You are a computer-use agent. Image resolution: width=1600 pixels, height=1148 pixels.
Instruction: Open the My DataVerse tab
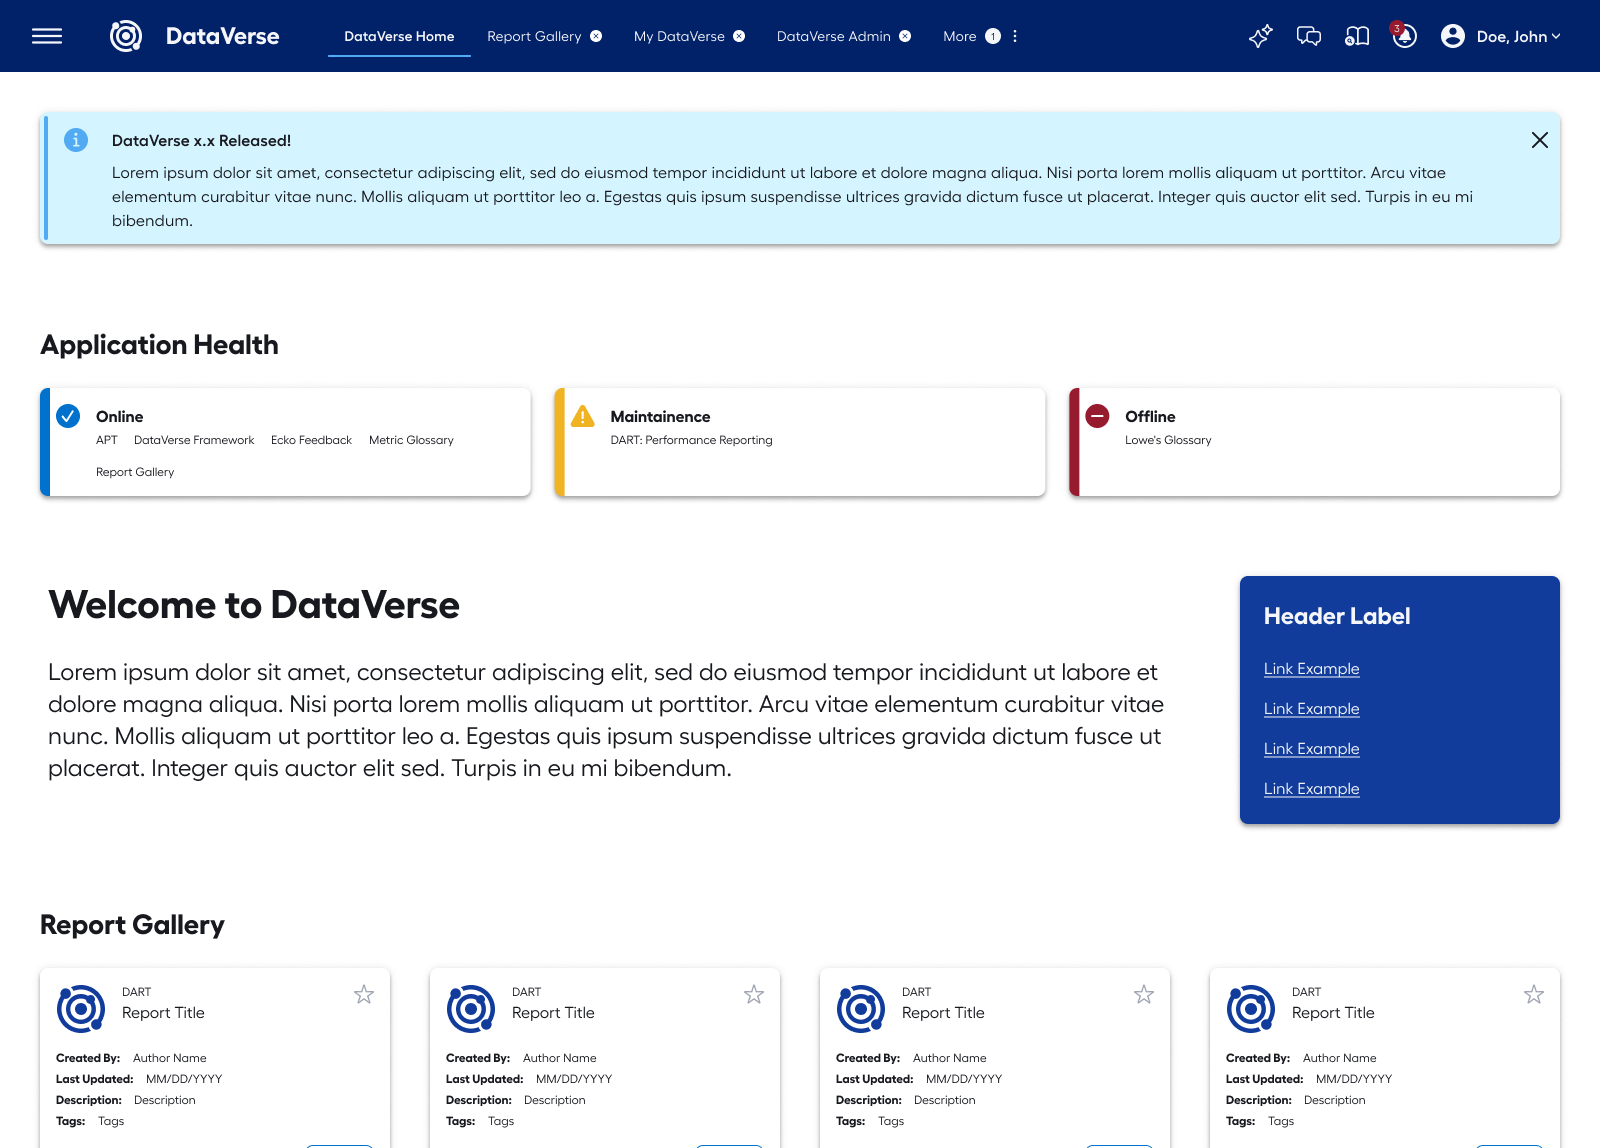[680, 36]
